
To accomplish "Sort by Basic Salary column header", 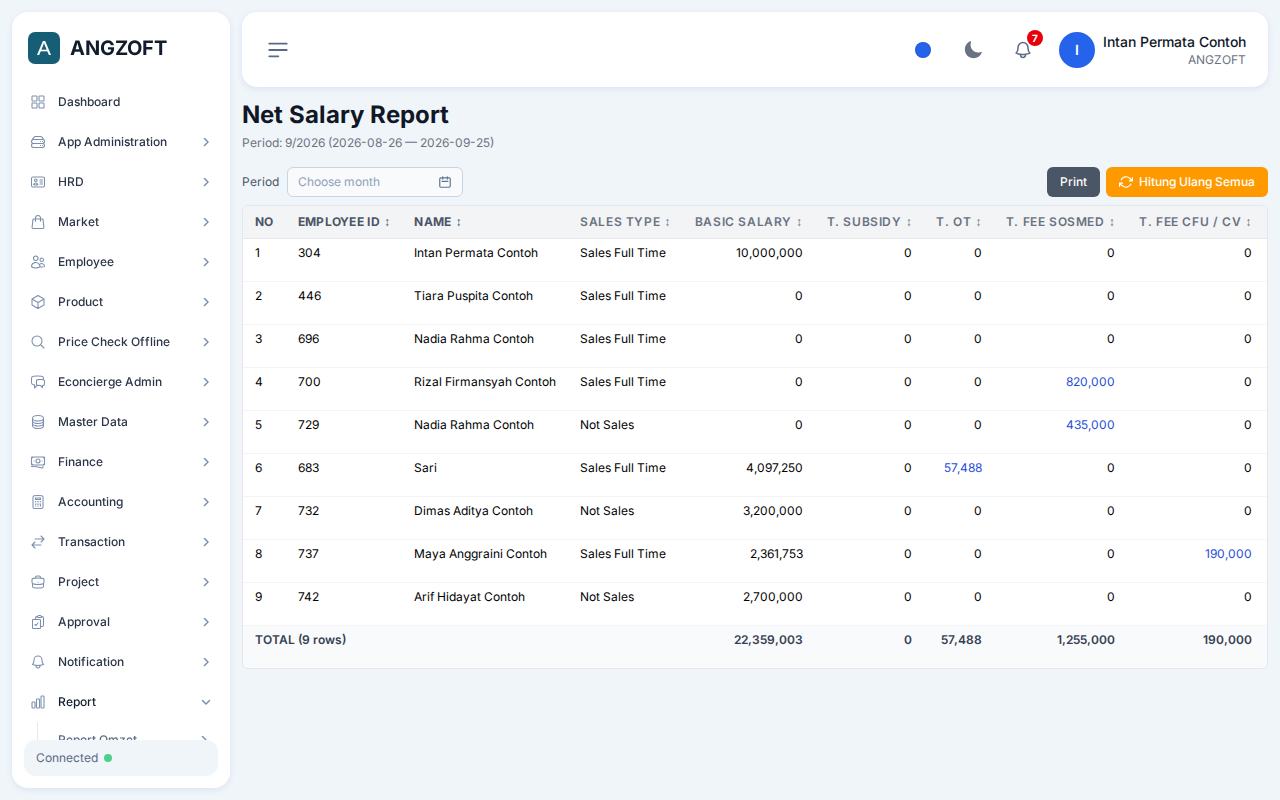I will [749, 222].
